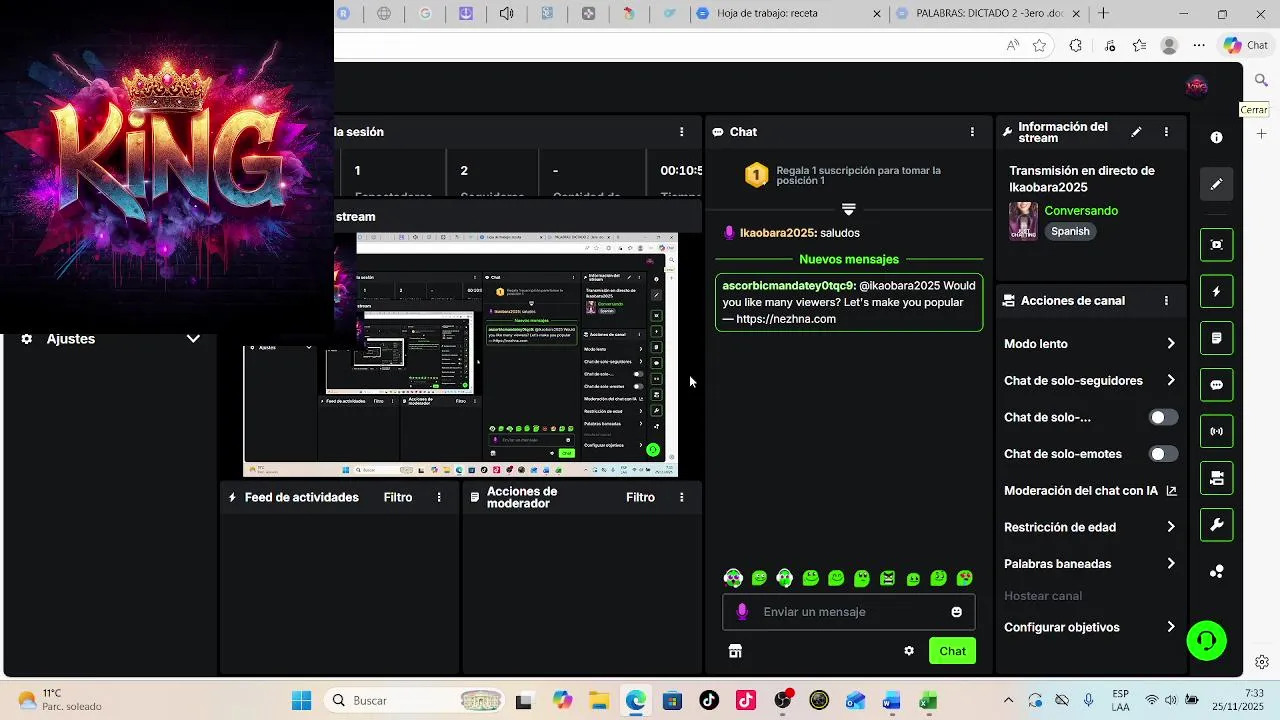Click the lightning bolt icon in right sidebar
Screen dimensions: 1280x720
pos(1217,292)
